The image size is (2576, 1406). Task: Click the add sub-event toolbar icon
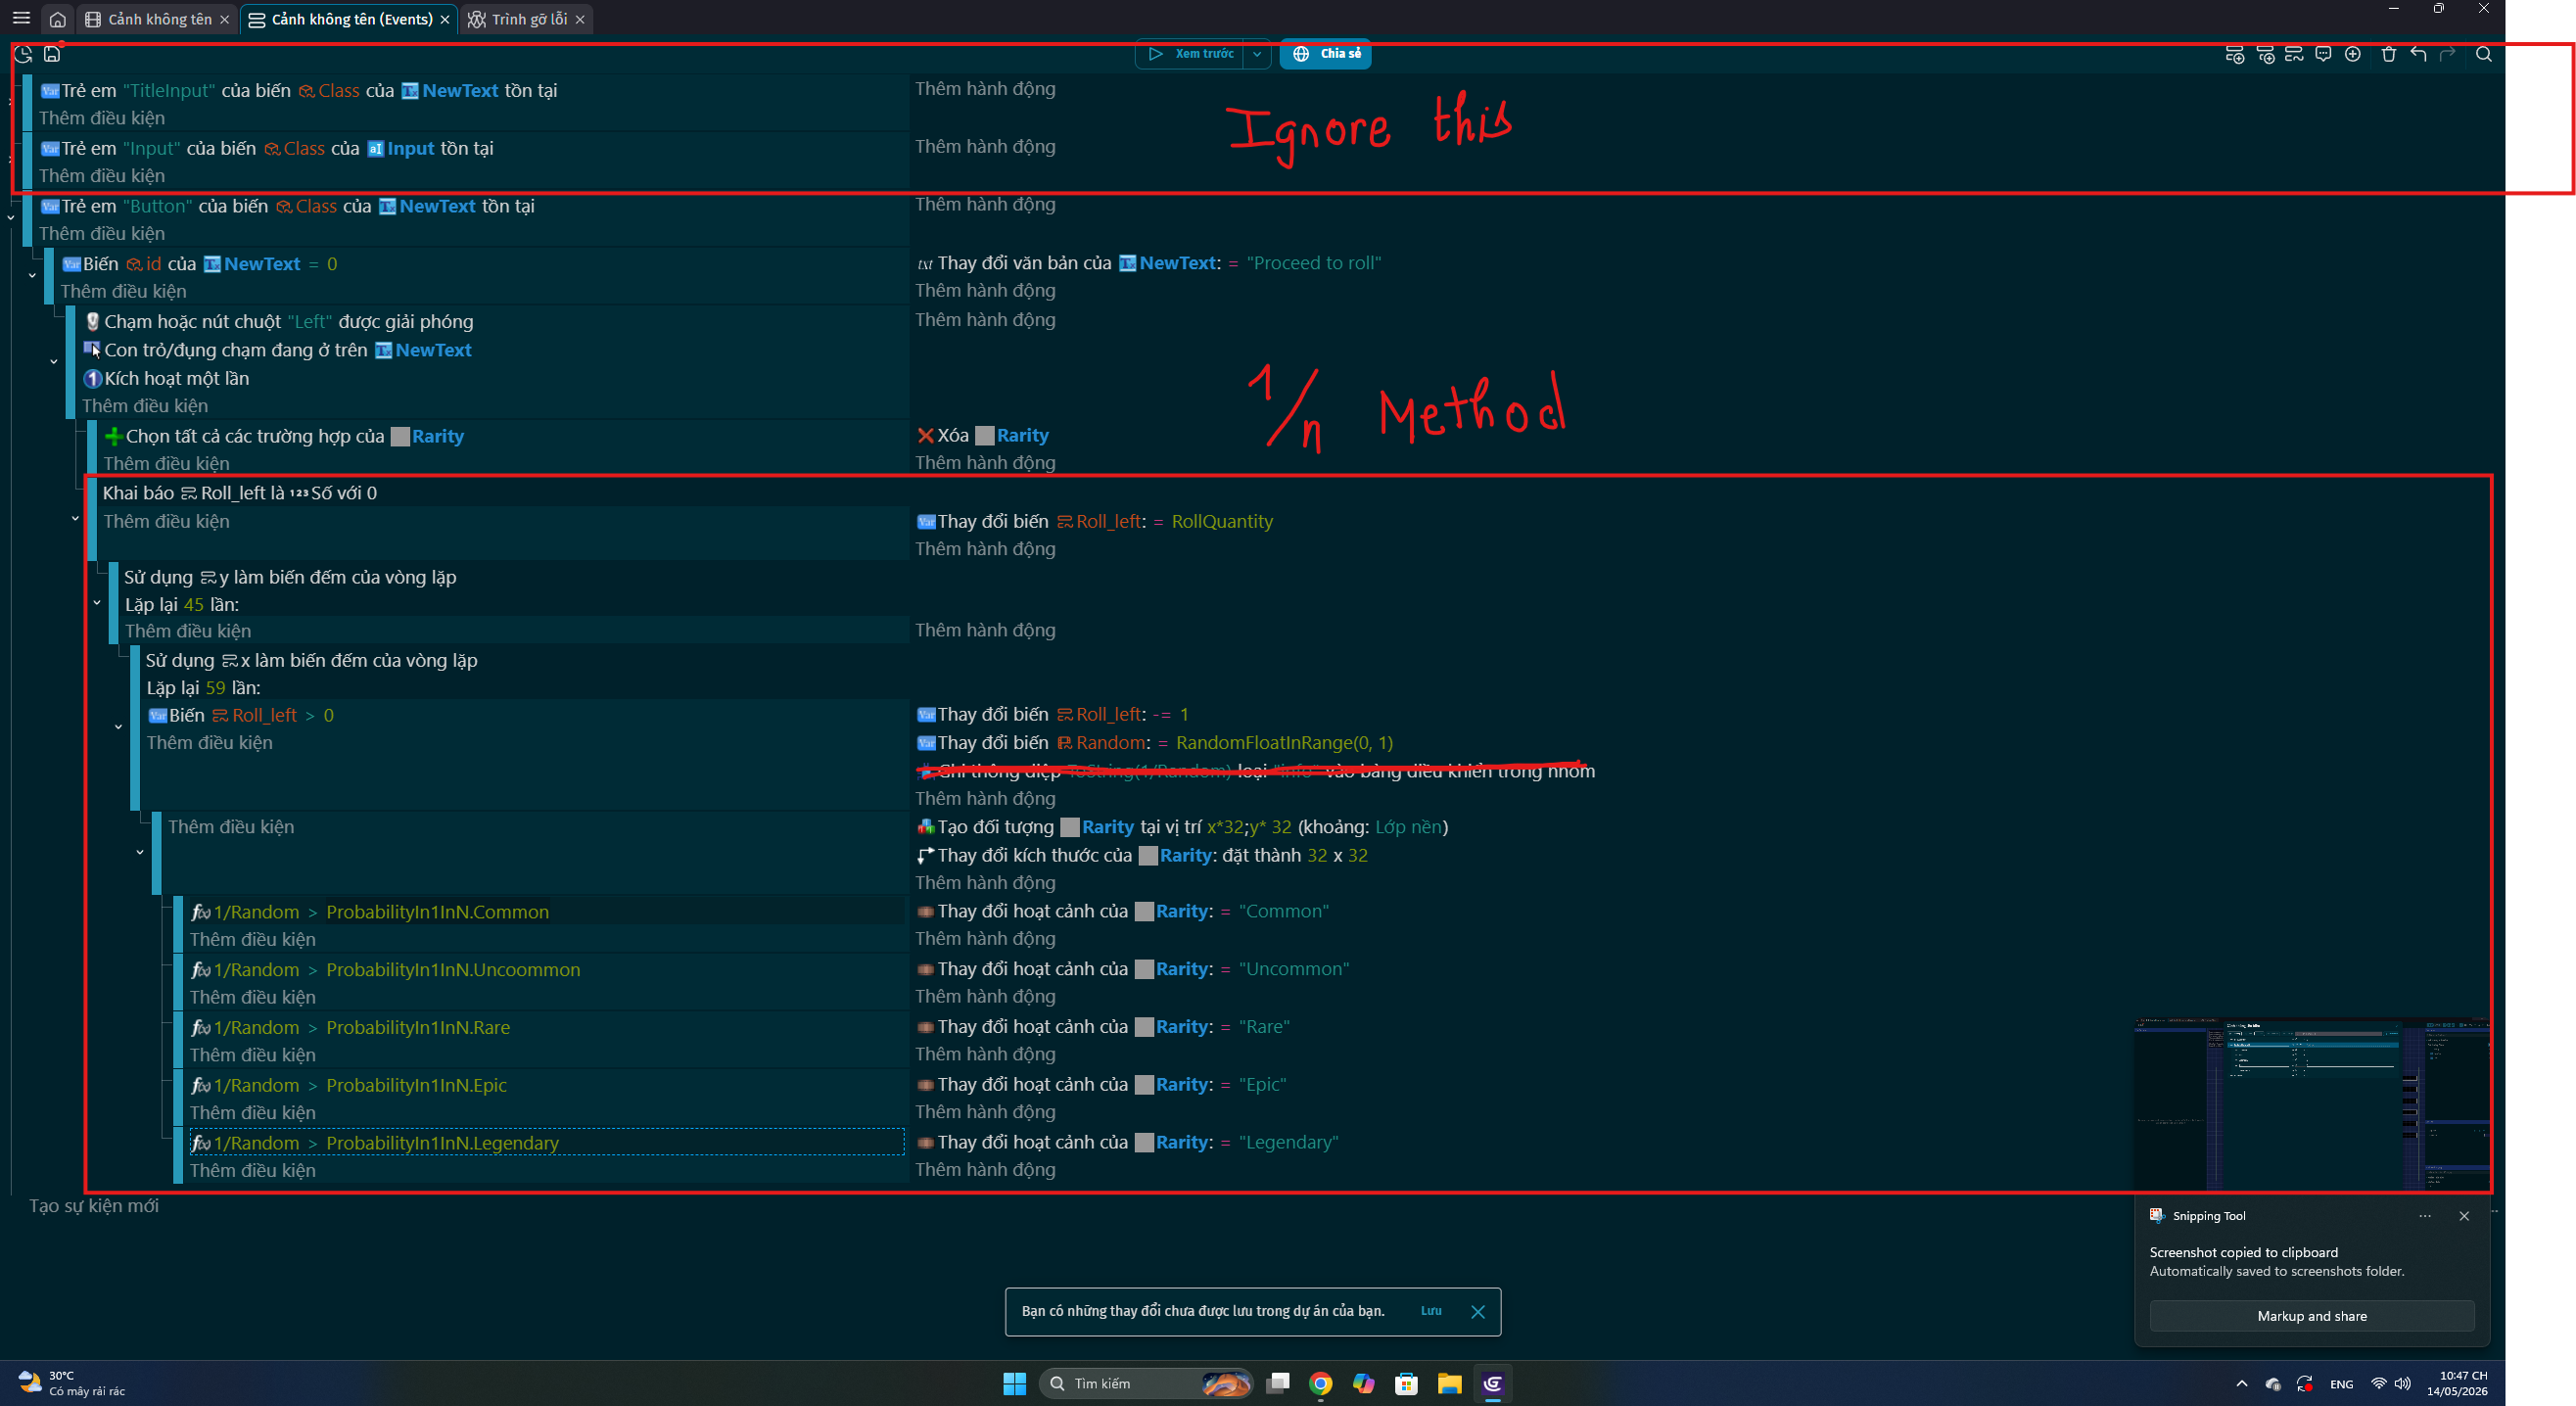[x=2265, y=54]
